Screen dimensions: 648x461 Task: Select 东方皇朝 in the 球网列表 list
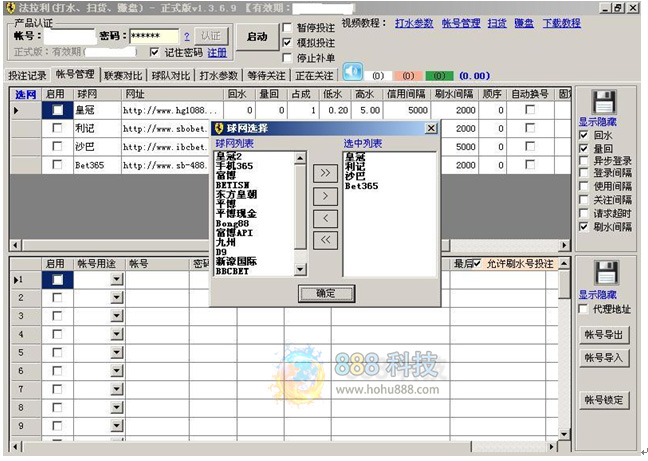(x=236, y=194)
